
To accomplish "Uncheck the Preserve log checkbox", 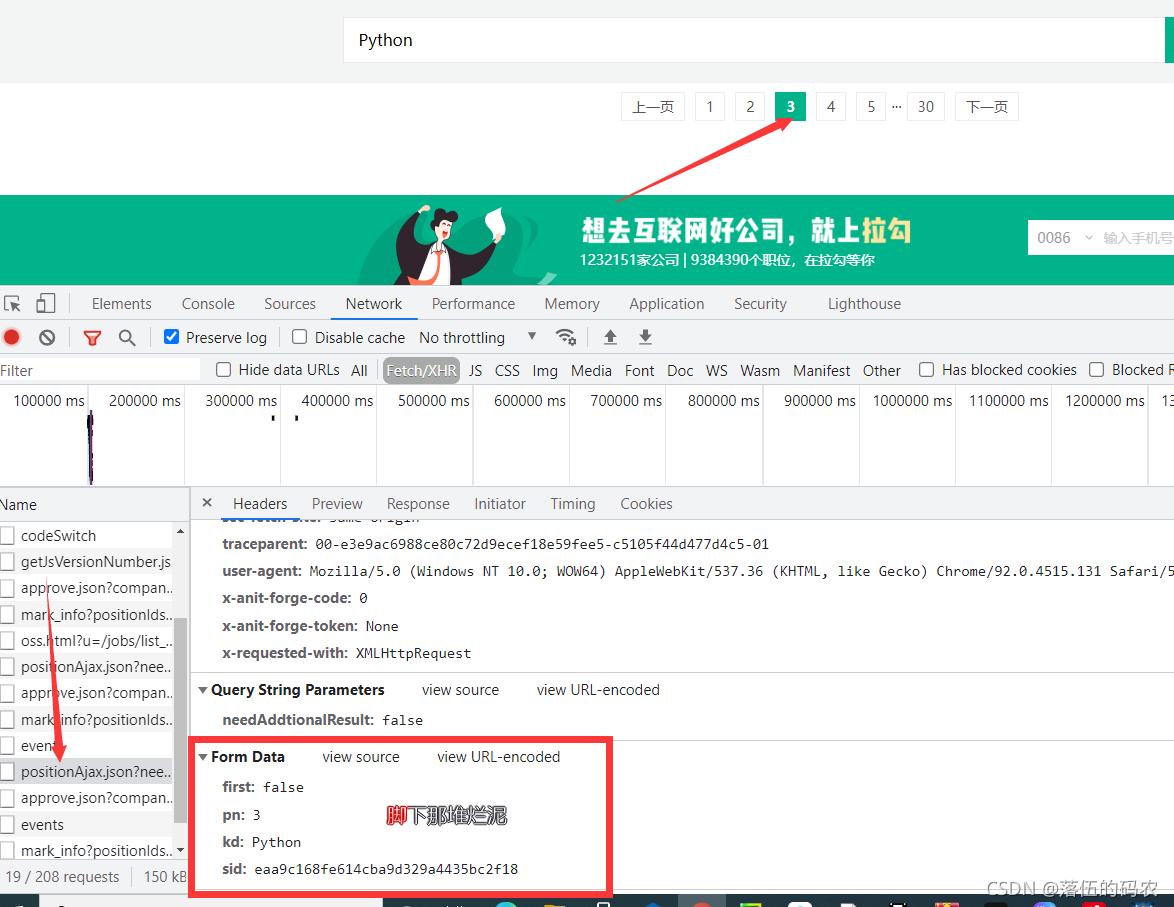I will tap(170, 337).
